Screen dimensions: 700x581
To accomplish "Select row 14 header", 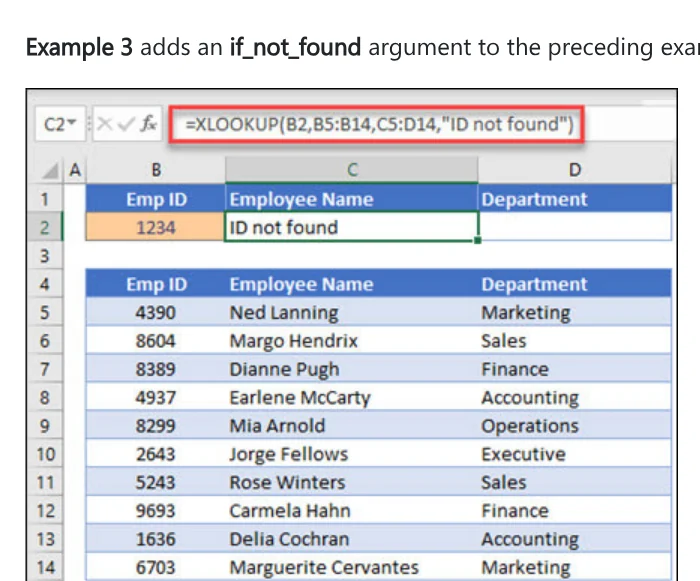I will pyautogui.click(x=45, y=567).
